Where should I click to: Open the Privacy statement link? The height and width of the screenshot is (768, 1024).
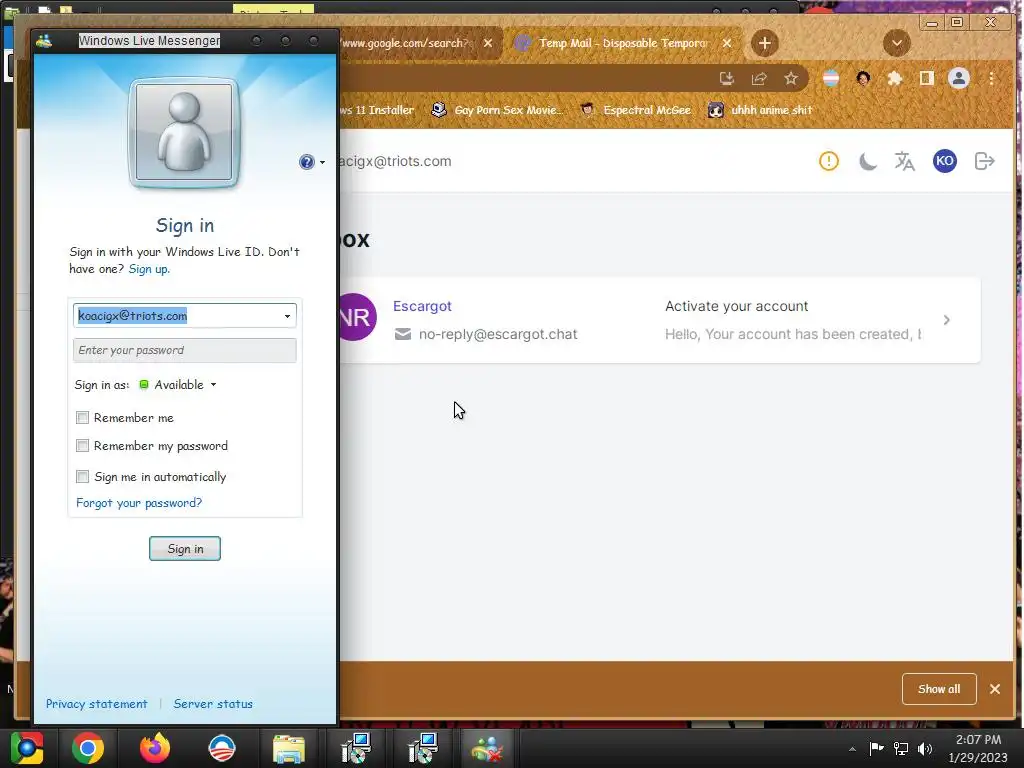click(97, 704)
